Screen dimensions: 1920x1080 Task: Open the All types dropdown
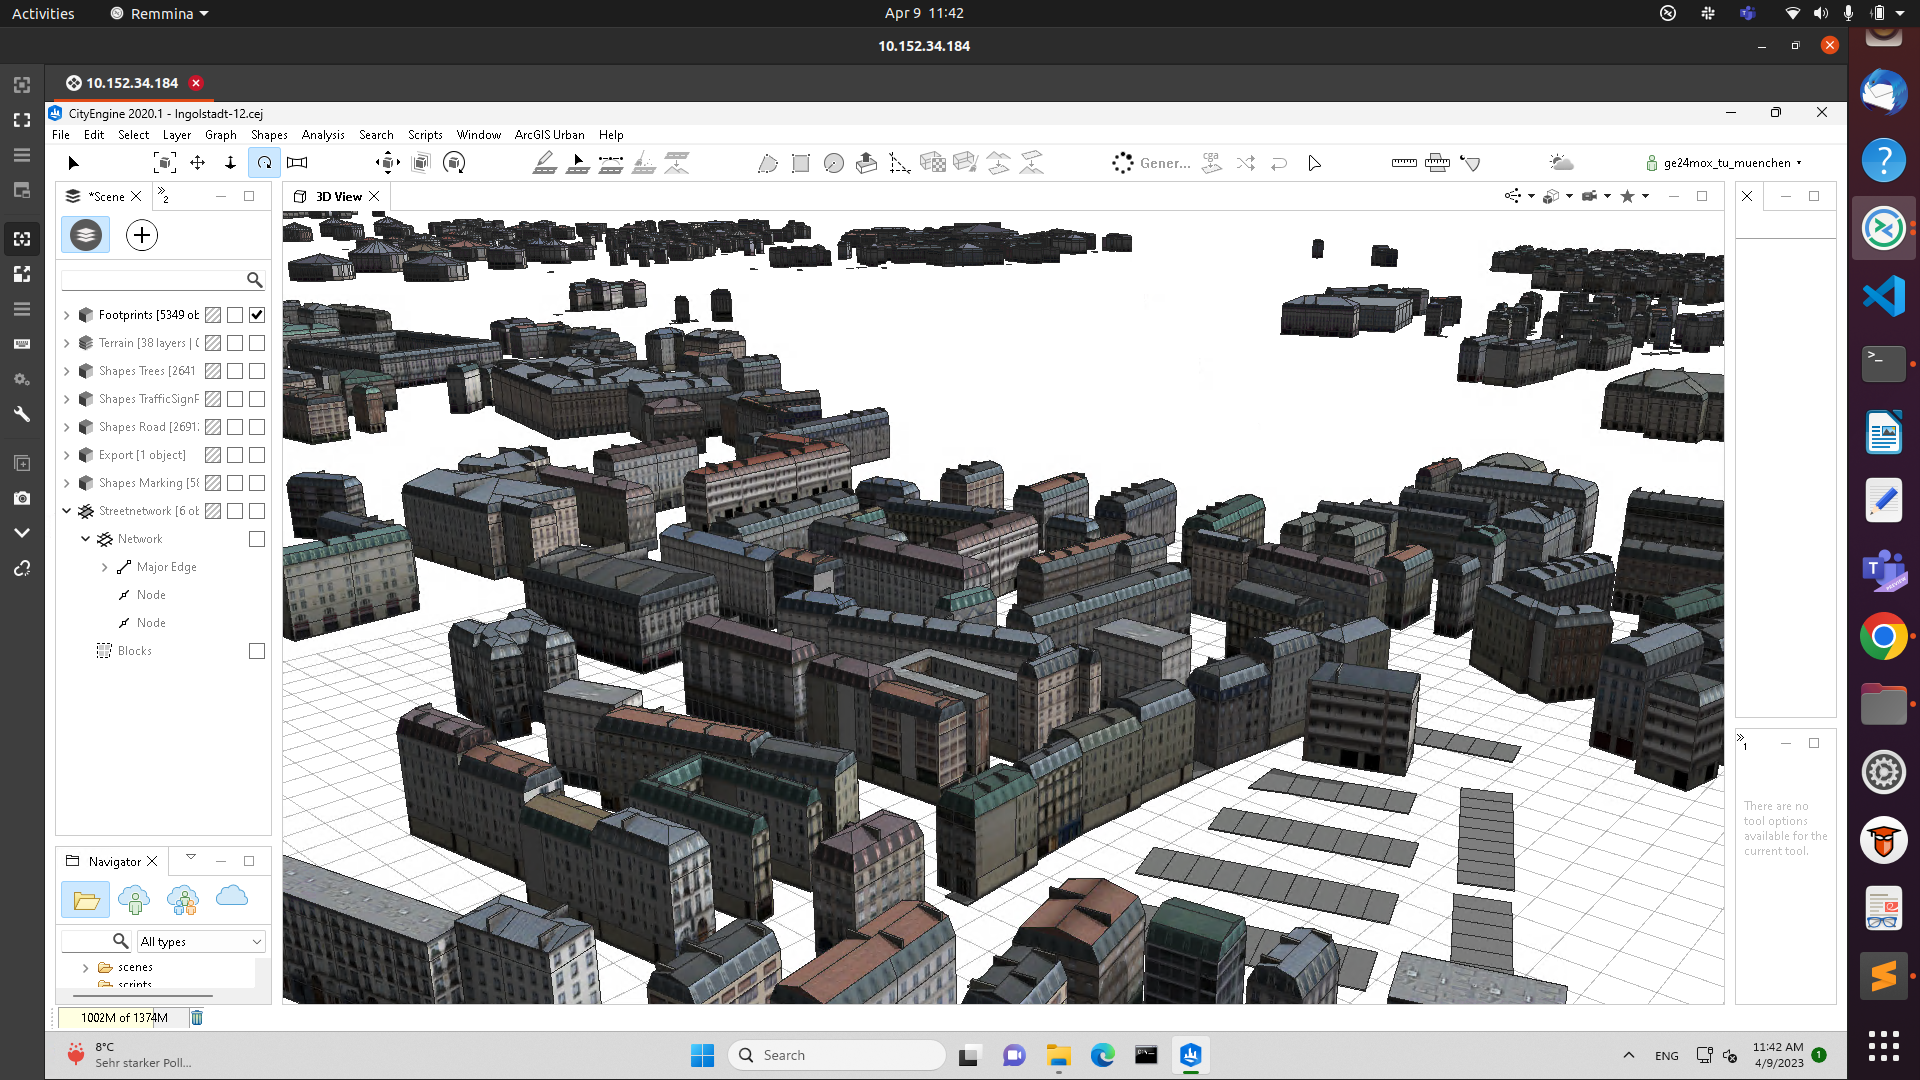pos(201,941)
